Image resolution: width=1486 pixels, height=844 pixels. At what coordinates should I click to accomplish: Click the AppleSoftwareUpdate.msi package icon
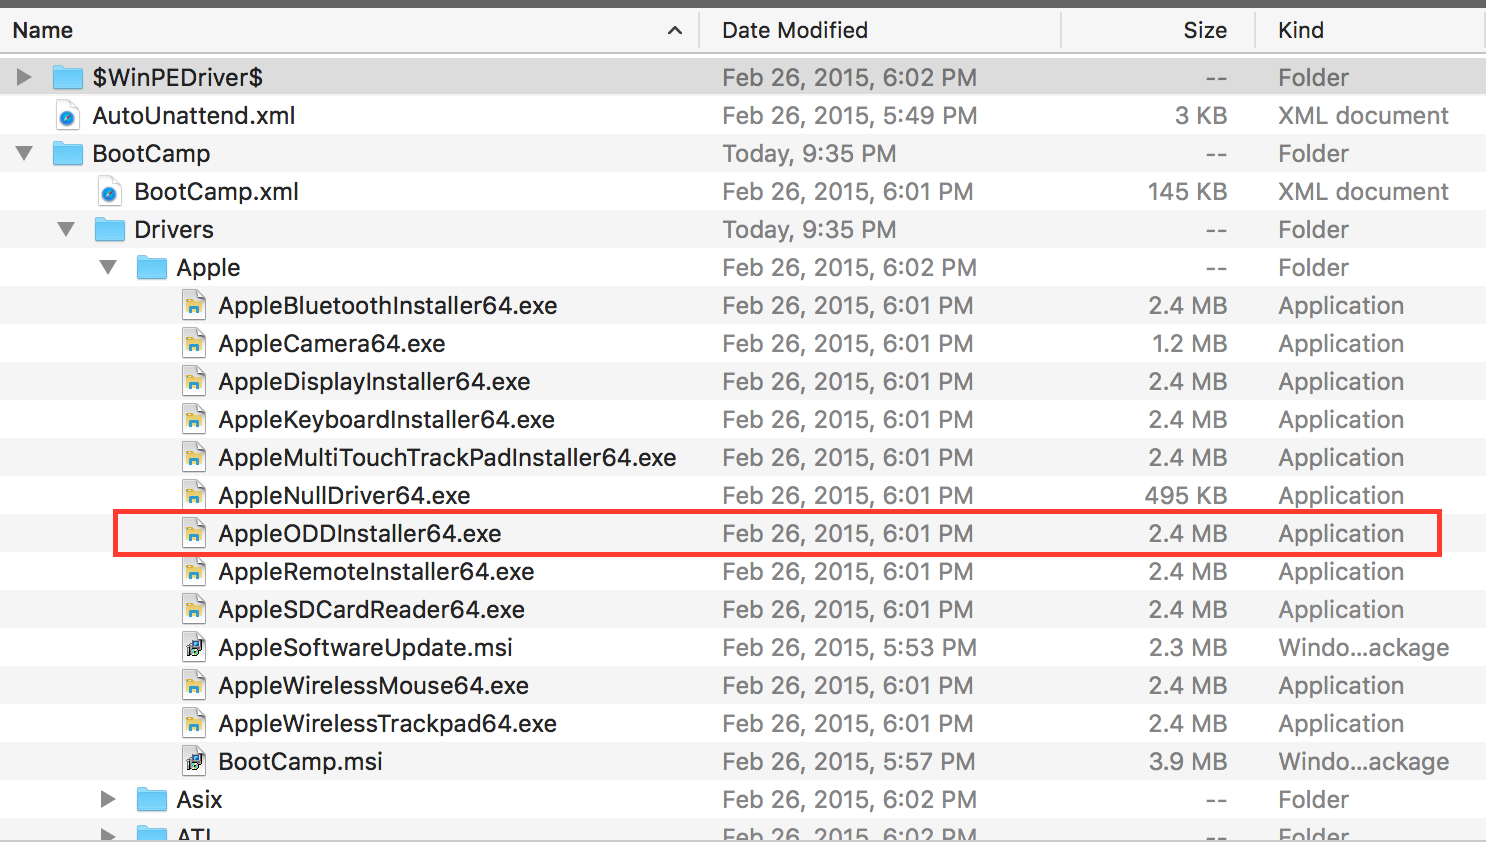point(194,647)
